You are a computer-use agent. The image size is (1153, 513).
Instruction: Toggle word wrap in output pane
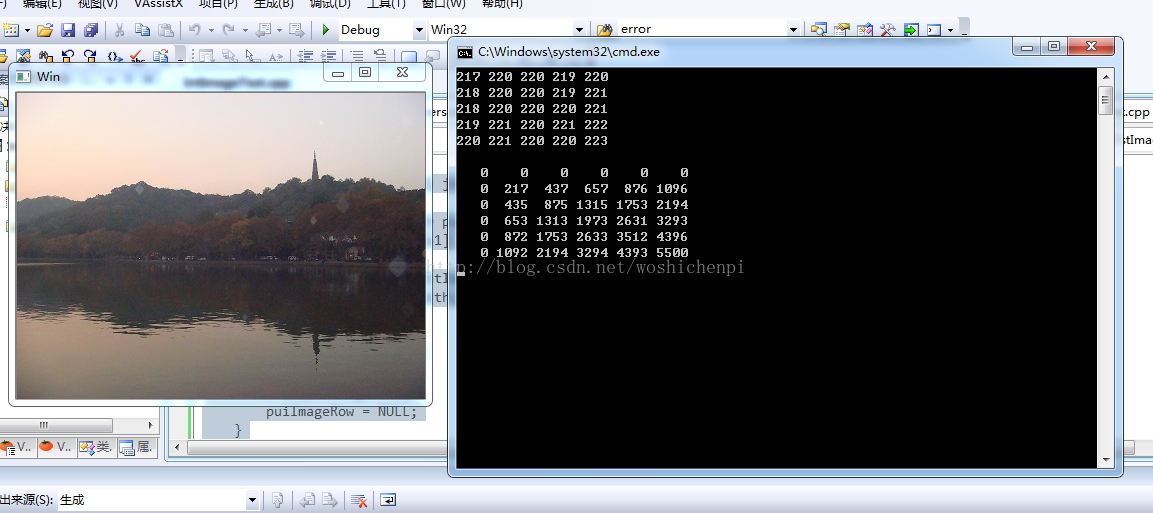(388, 501)
